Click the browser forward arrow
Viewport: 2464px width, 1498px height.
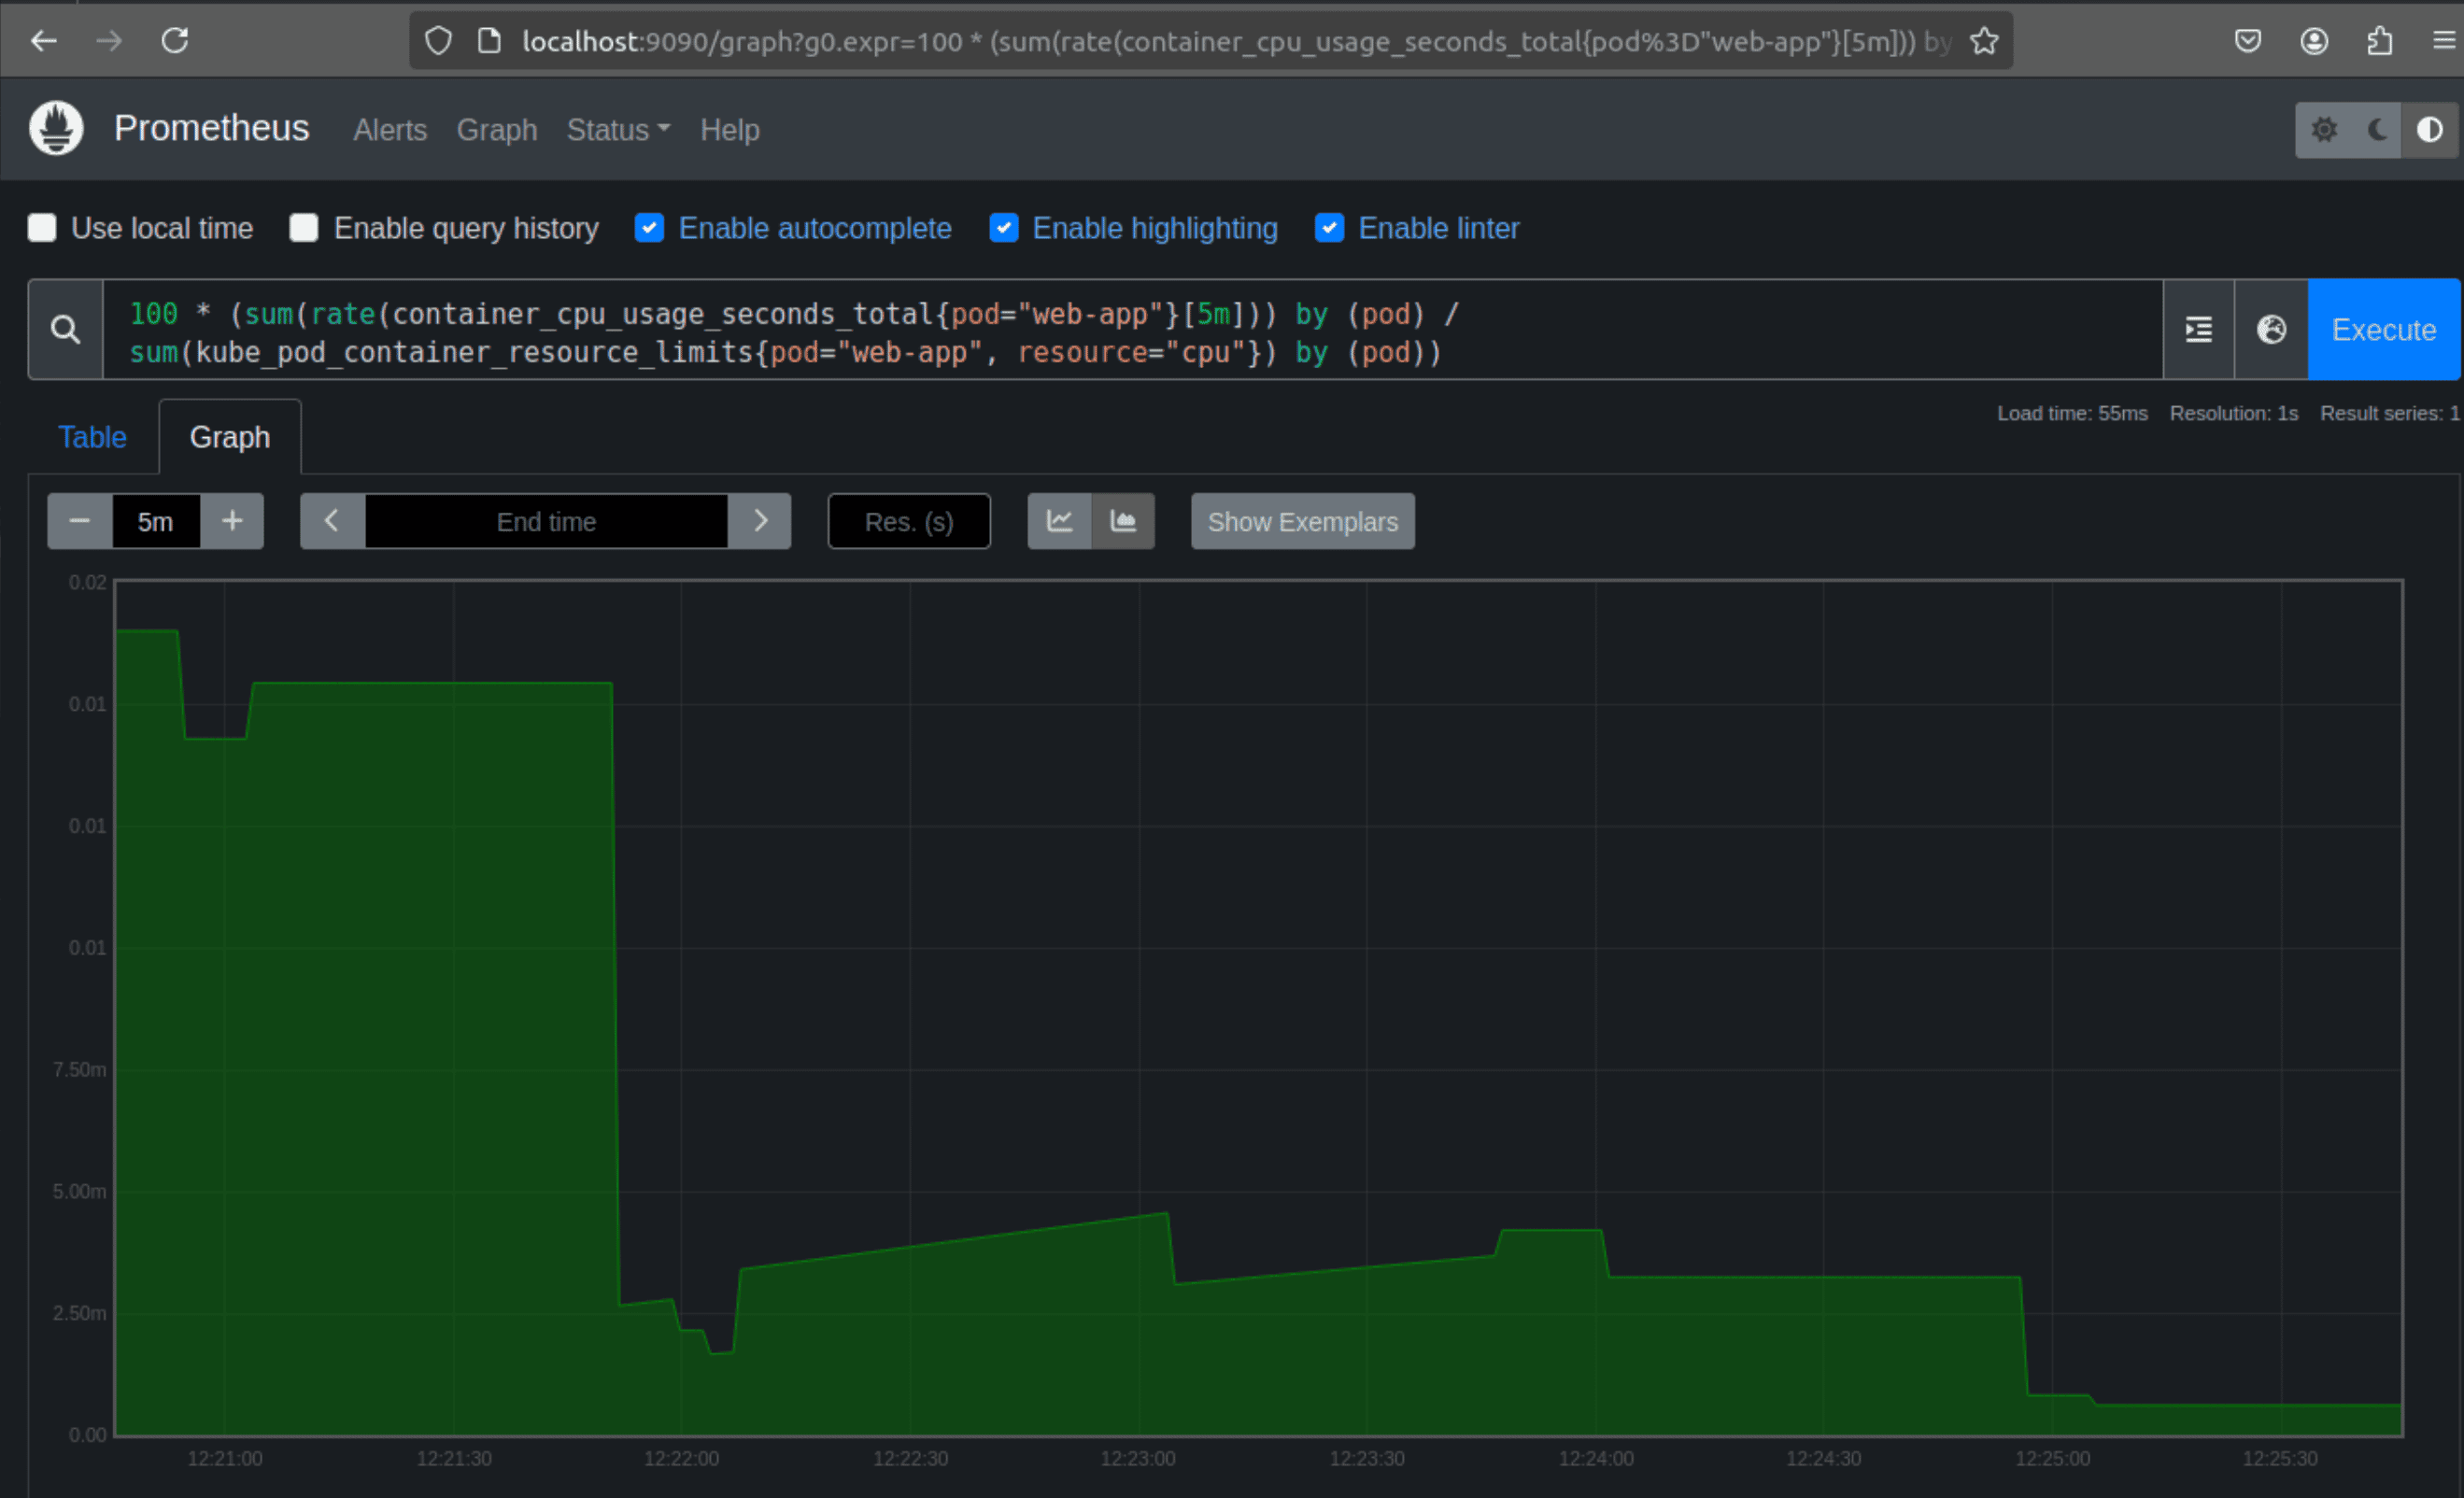tap(109, 41)
